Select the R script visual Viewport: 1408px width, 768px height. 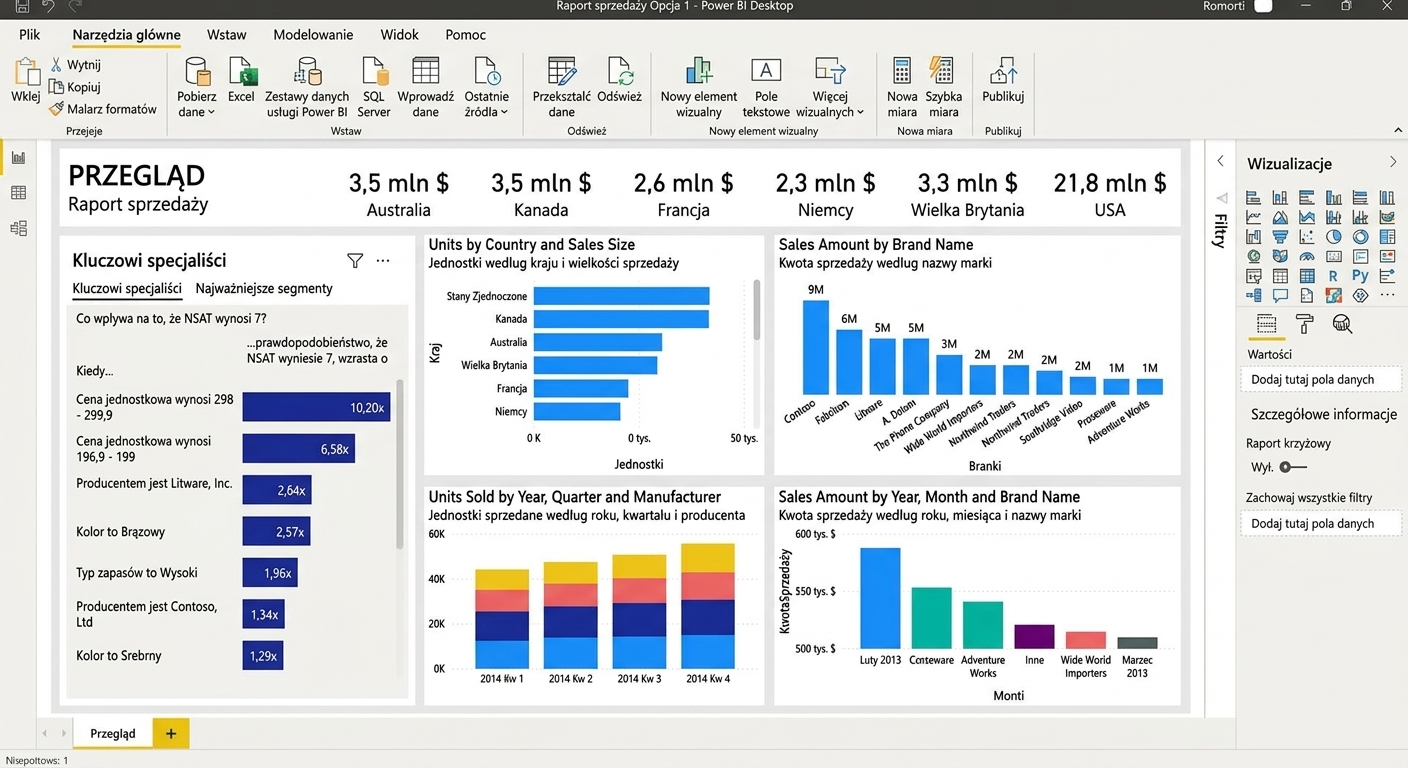[x=1333, y=276]
